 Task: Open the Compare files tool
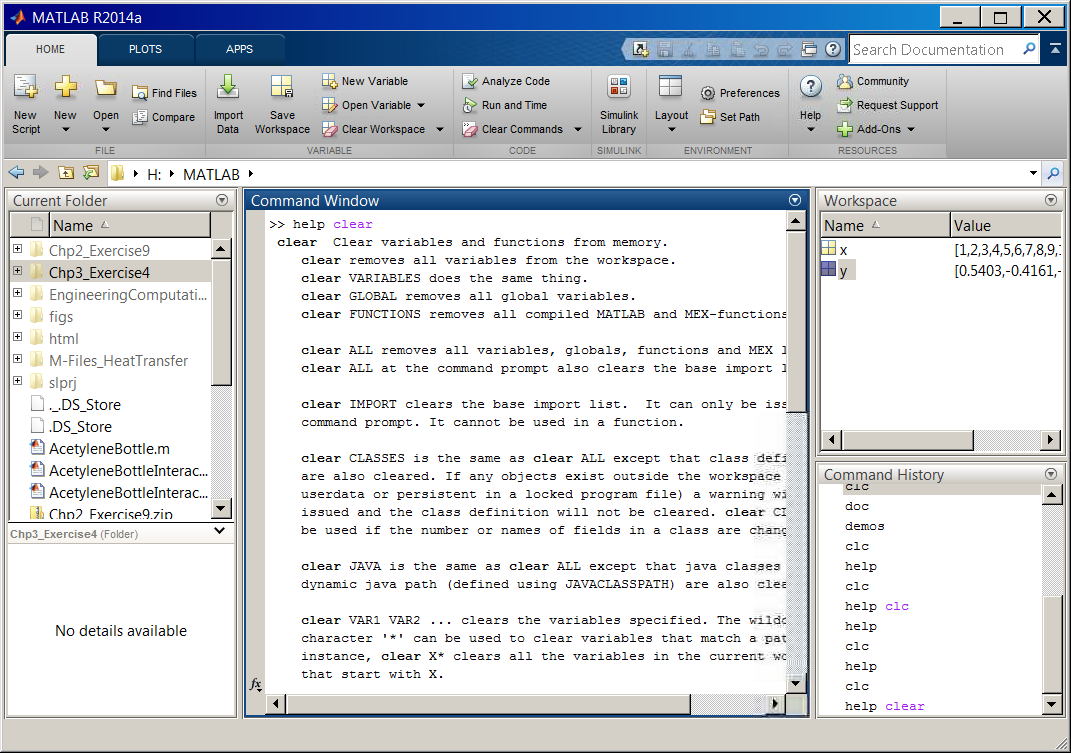[x=164, y=117]
